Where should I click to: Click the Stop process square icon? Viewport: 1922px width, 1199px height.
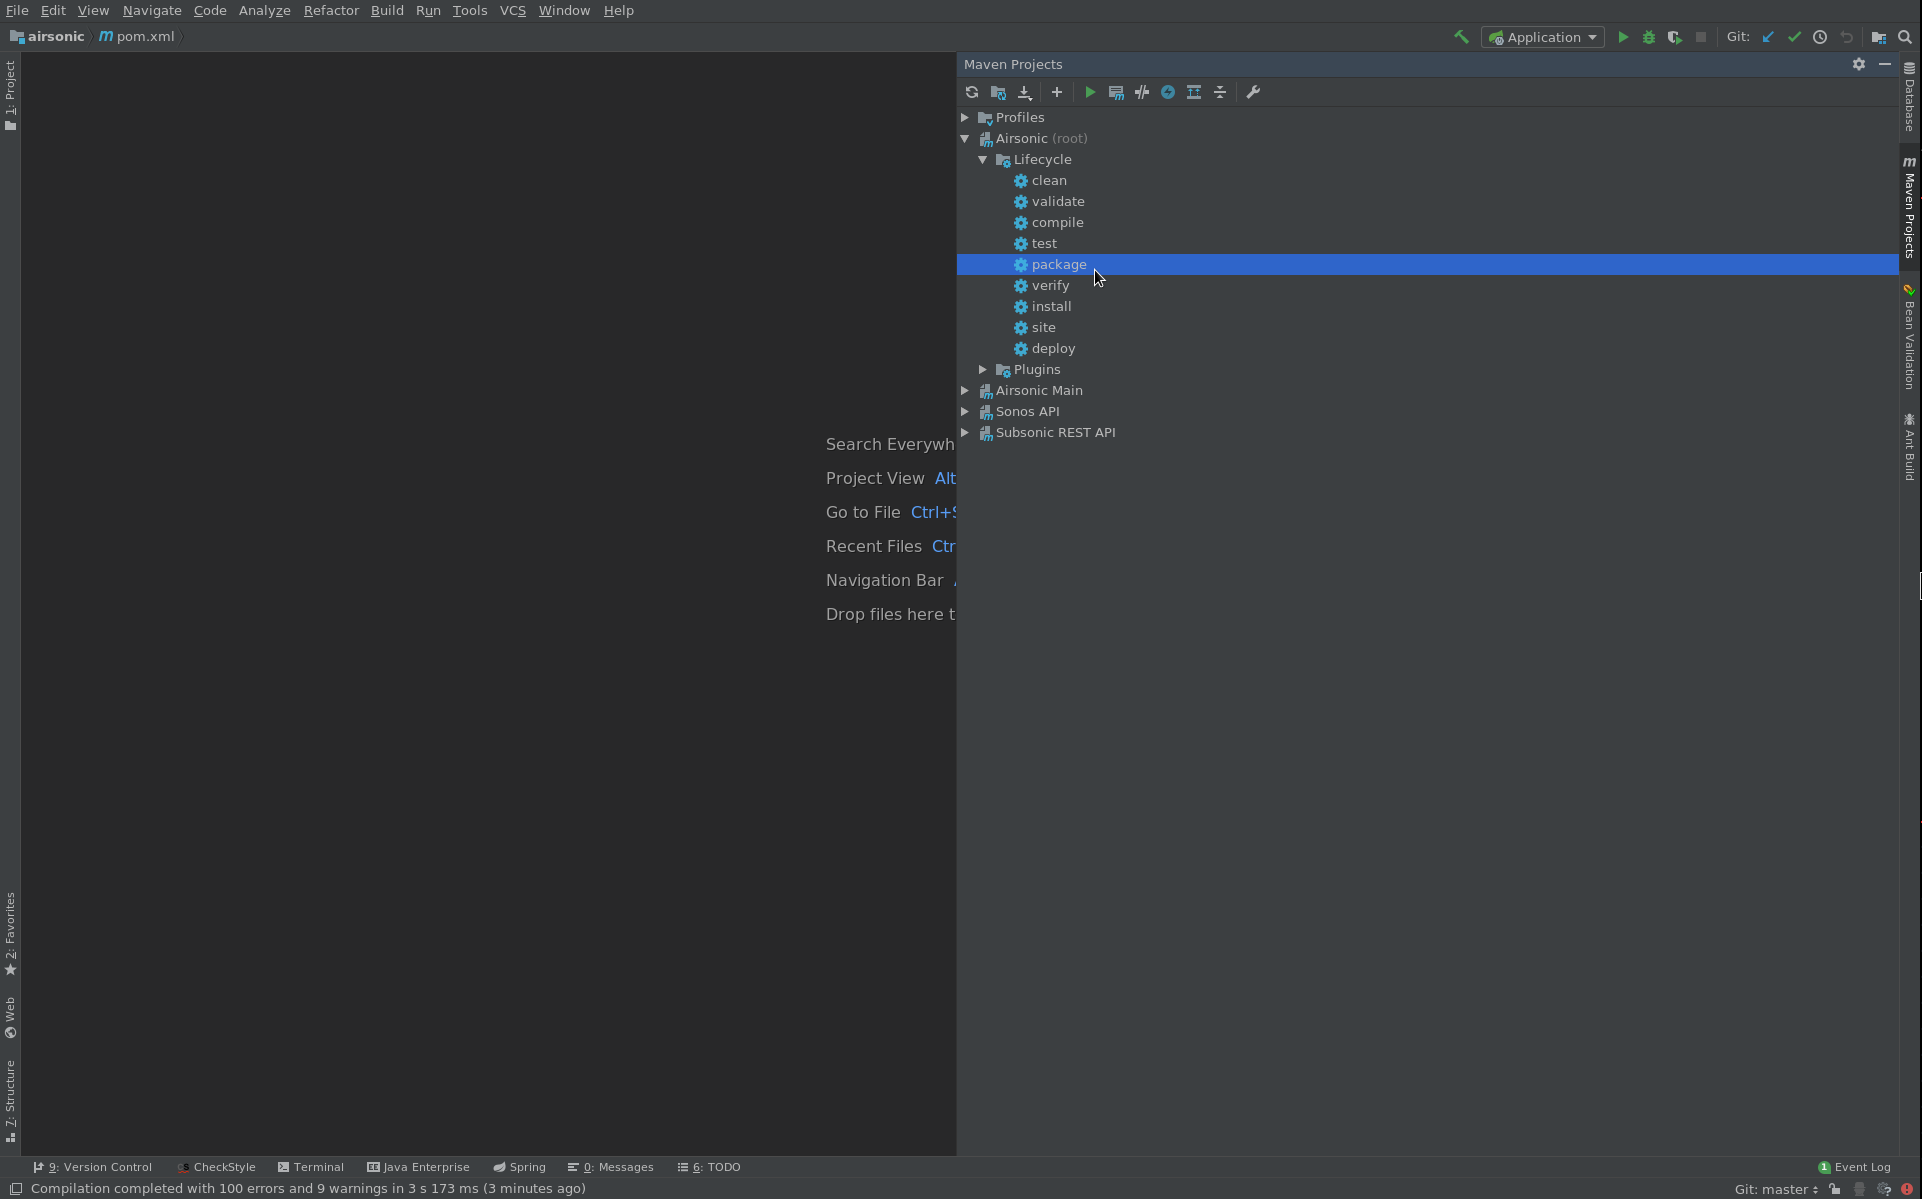pyautogui.click(x=1701, y=37)
